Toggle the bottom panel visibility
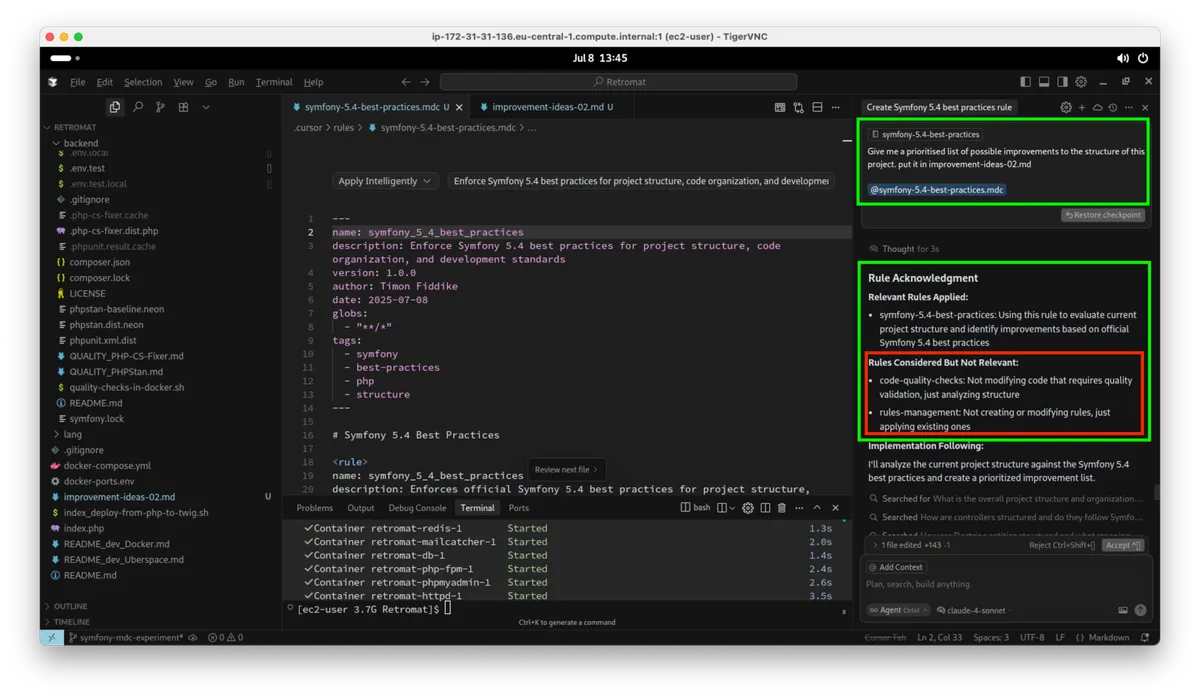1200x698 pixels. click(1042, 82)
